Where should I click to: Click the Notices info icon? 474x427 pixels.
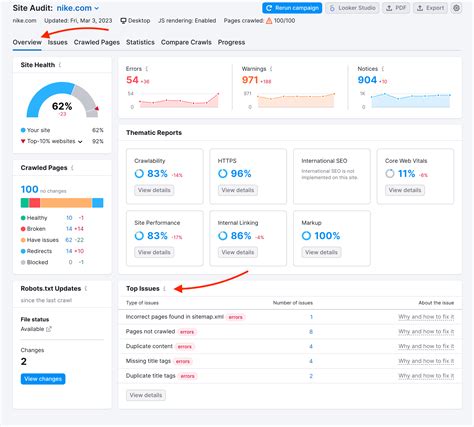(383, 69)
